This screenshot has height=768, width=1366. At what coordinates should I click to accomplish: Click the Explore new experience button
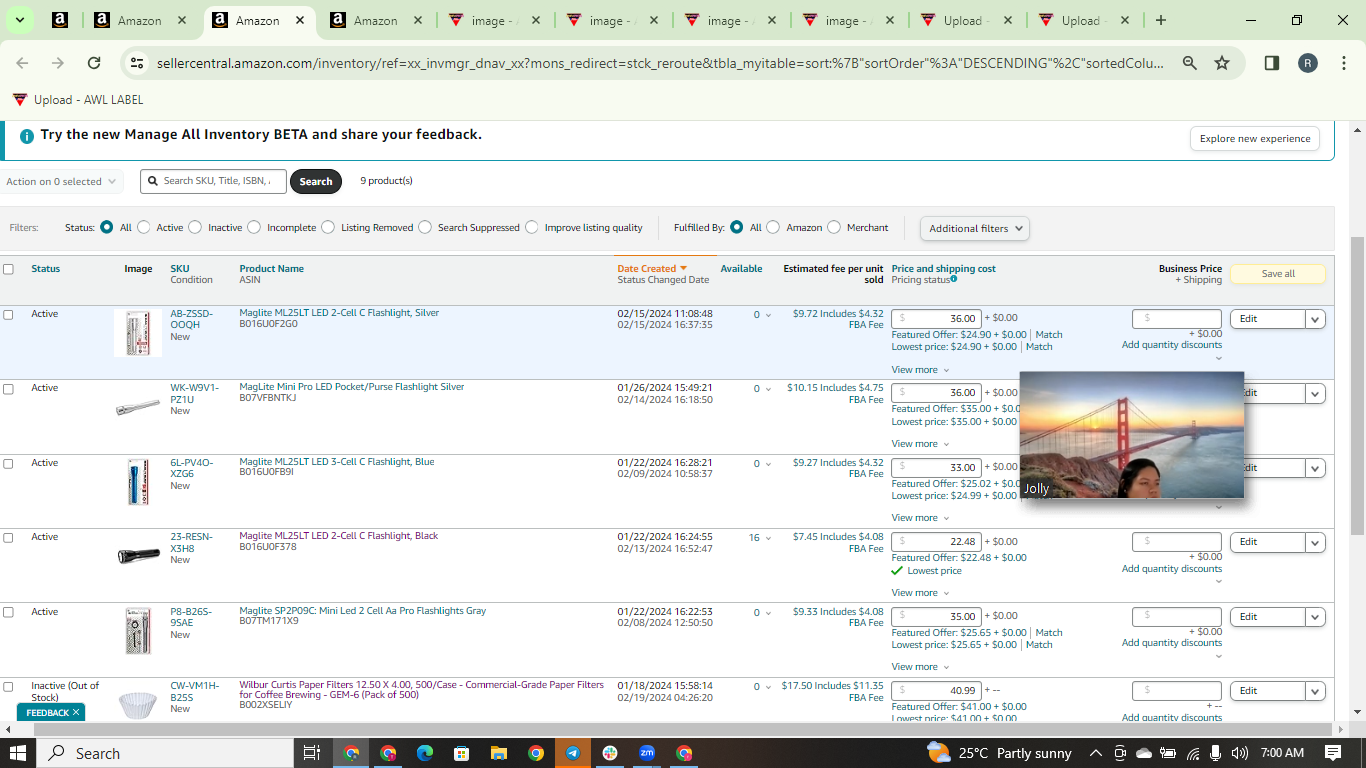[x=1255, y=139]
